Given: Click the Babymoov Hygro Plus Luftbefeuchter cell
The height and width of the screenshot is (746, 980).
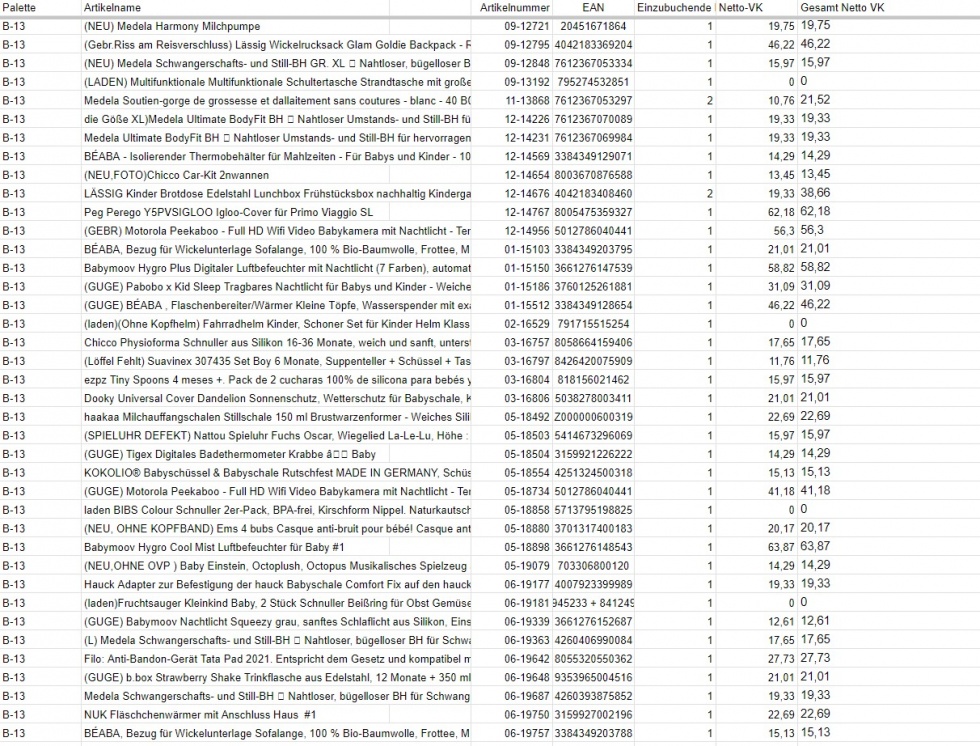Looking at the screenshot, I should (x=276, y=268).
